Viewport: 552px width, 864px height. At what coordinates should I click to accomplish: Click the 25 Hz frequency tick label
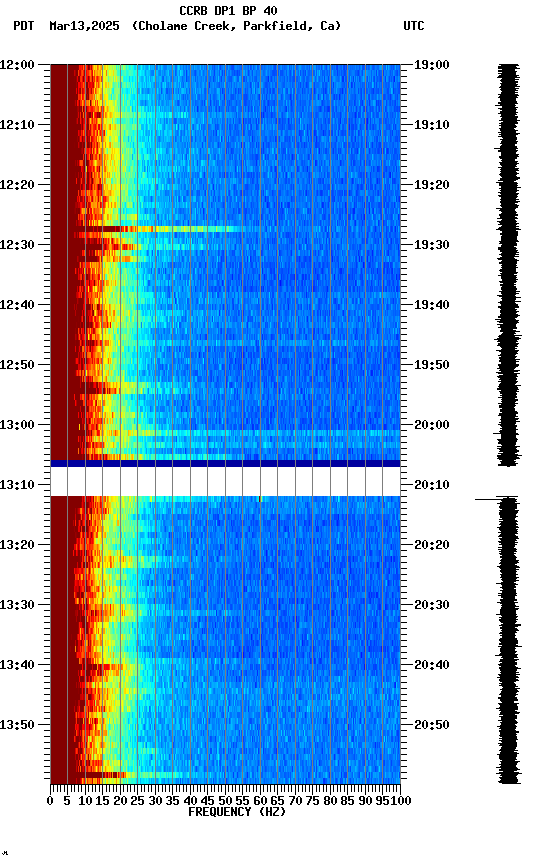point(137,801)
